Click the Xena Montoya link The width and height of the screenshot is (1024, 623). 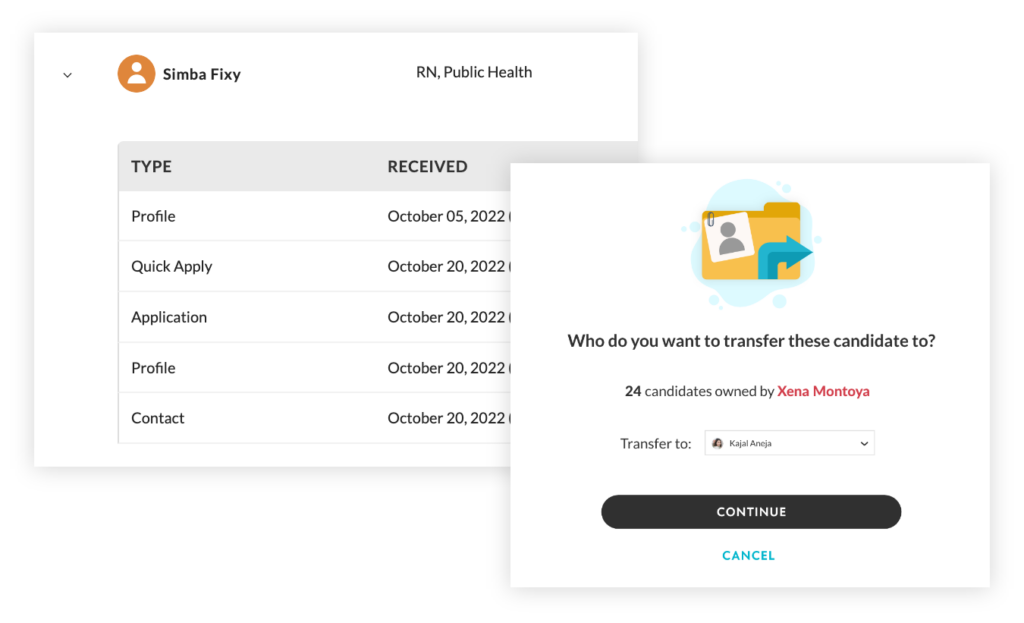pos(823,391)
